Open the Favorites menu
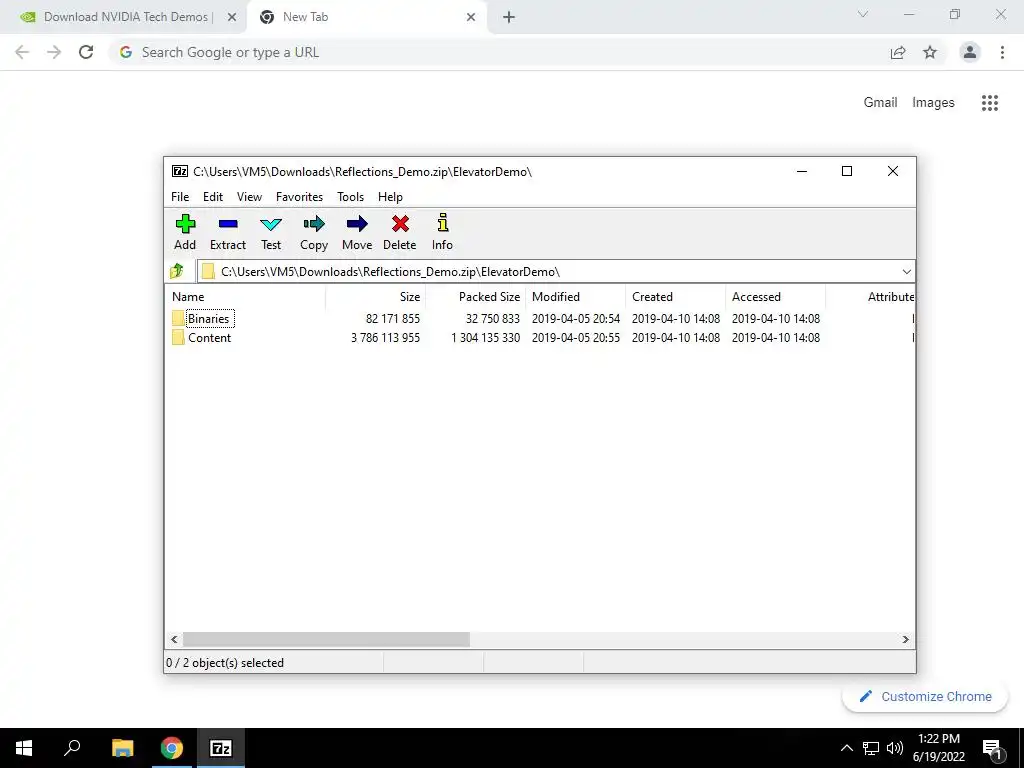The height and width of the screenshot is (768, 1024). click(299, 197)
